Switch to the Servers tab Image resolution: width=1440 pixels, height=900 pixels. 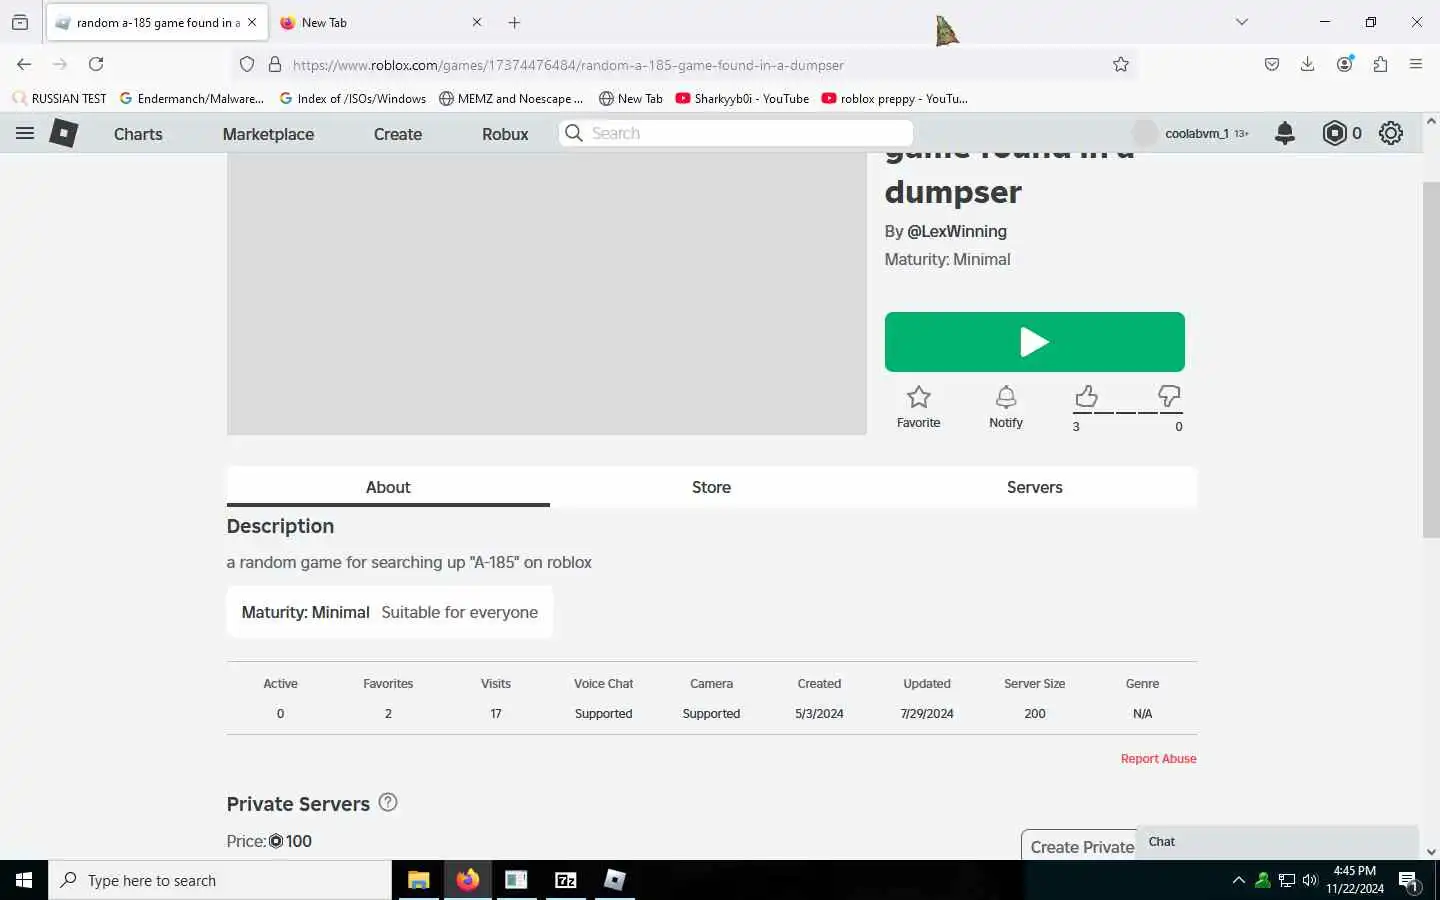1034,487
